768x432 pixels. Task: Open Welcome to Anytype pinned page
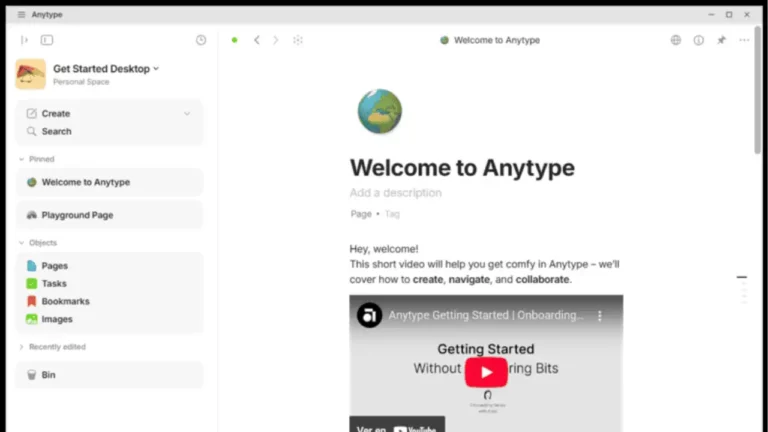click(110, 182)
